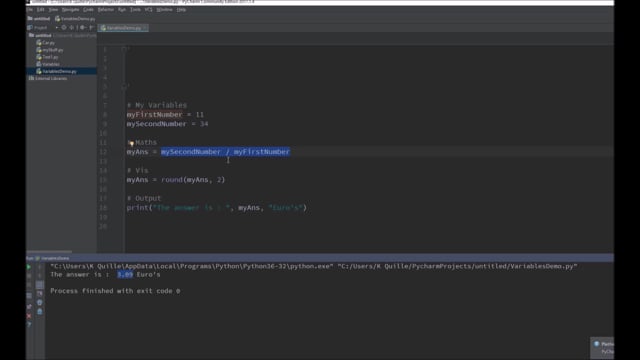This screenshot has height=360, width=640.
Task: Open the Tools menu
Action: (135, 9)
